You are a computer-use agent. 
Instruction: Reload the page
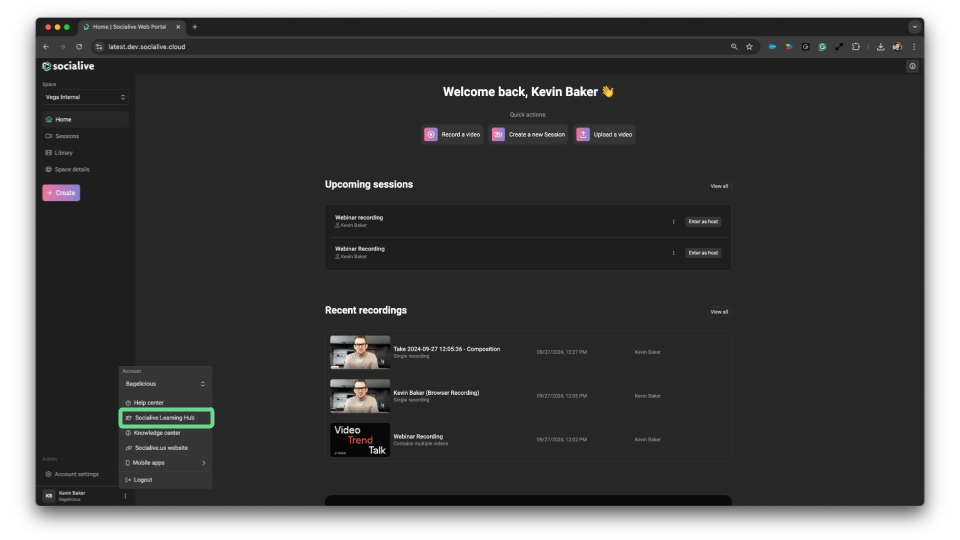[79, 47]
